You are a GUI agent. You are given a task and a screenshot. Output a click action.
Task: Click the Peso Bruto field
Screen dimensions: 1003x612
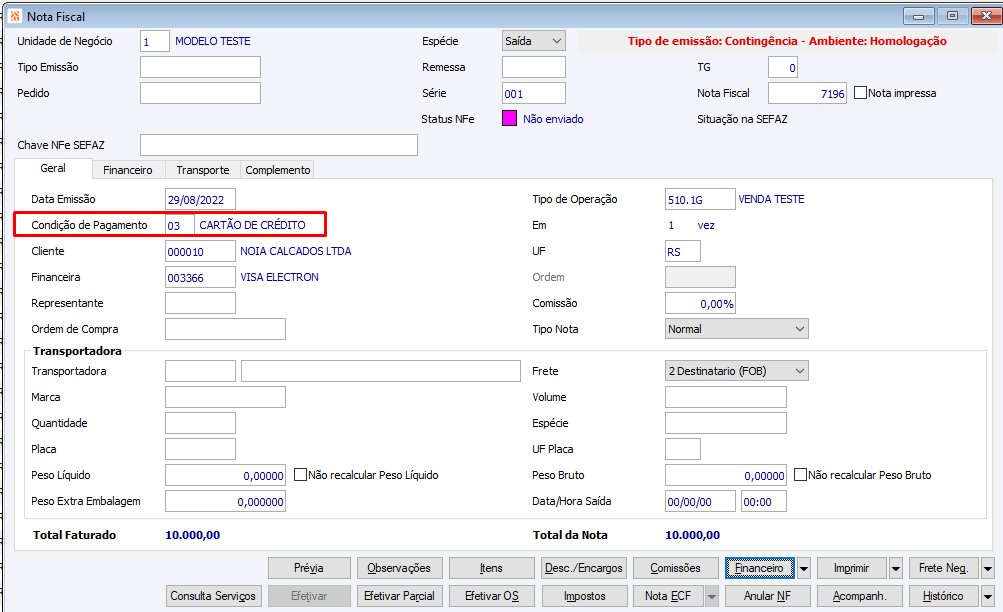(726, 475)
